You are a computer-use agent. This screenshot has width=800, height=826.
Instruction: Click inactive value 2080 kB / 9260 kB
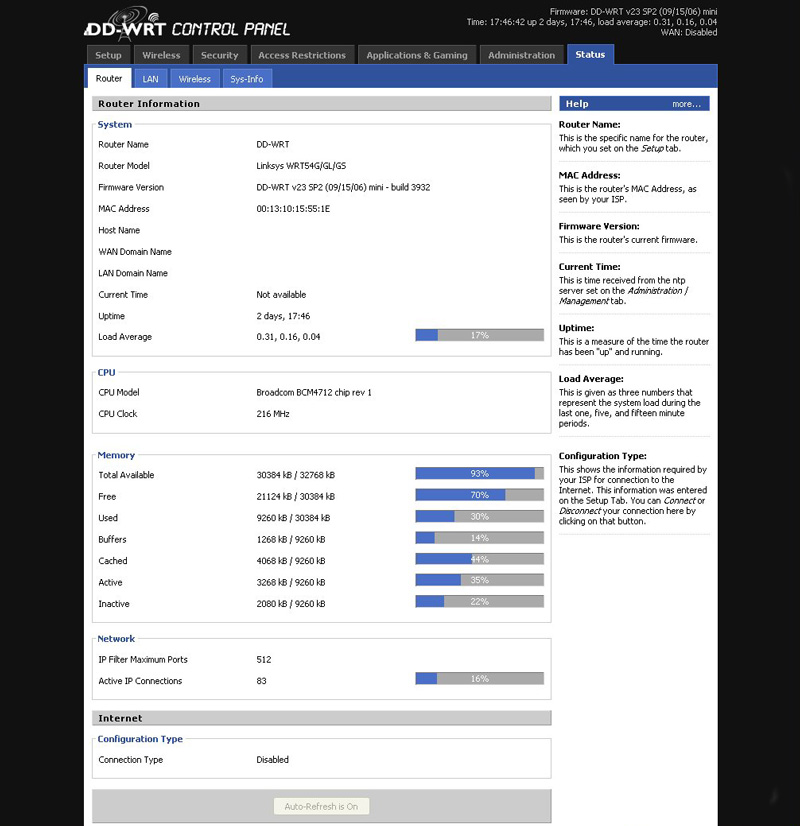tap(291, 604)
